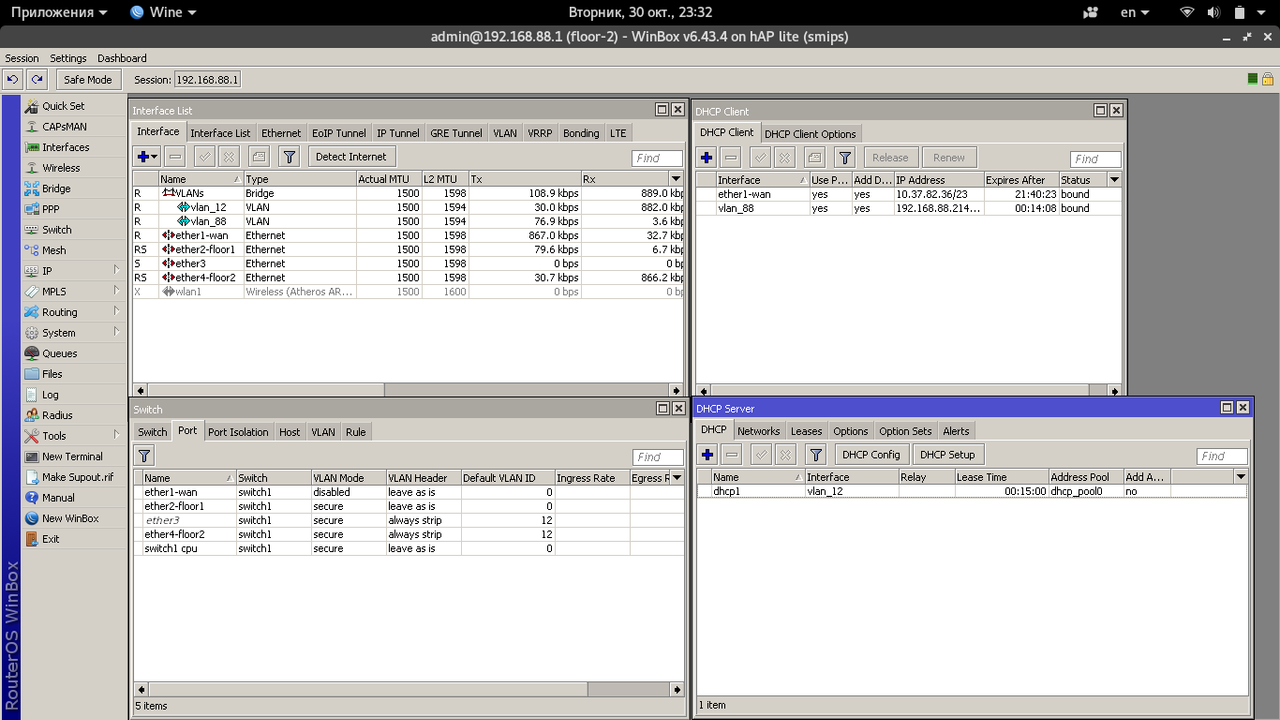
Task: Open the Session menu
Action: [x=22, y=58]
